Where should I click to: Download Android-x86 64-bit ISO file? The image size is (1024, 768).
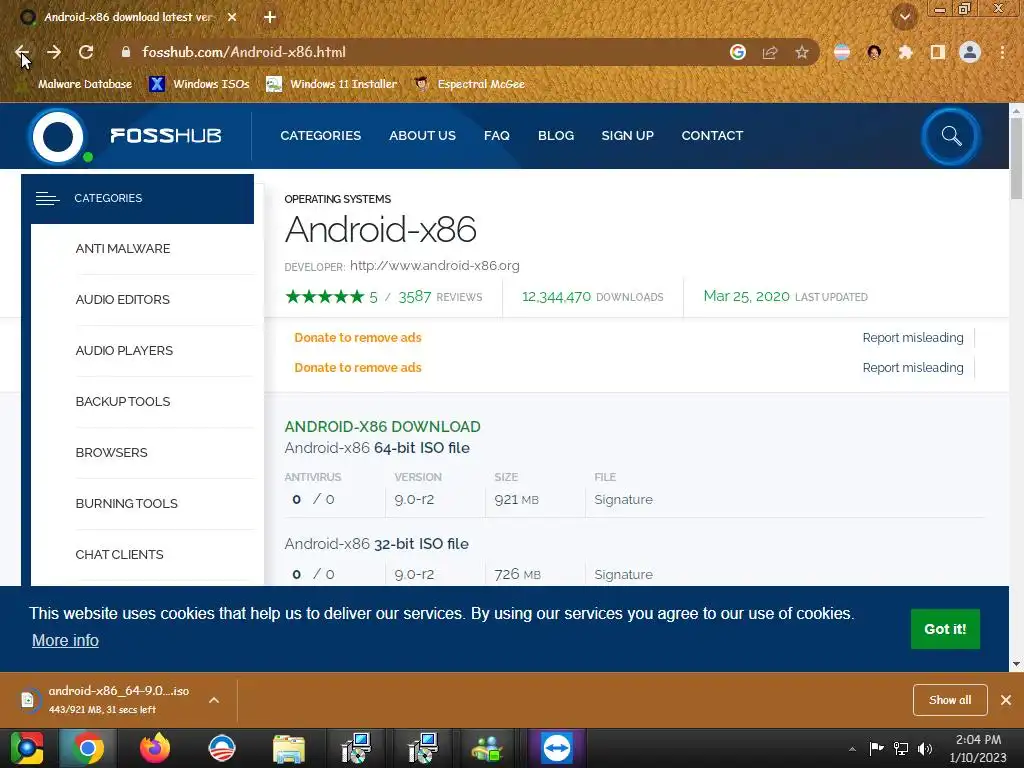(377, 448)
